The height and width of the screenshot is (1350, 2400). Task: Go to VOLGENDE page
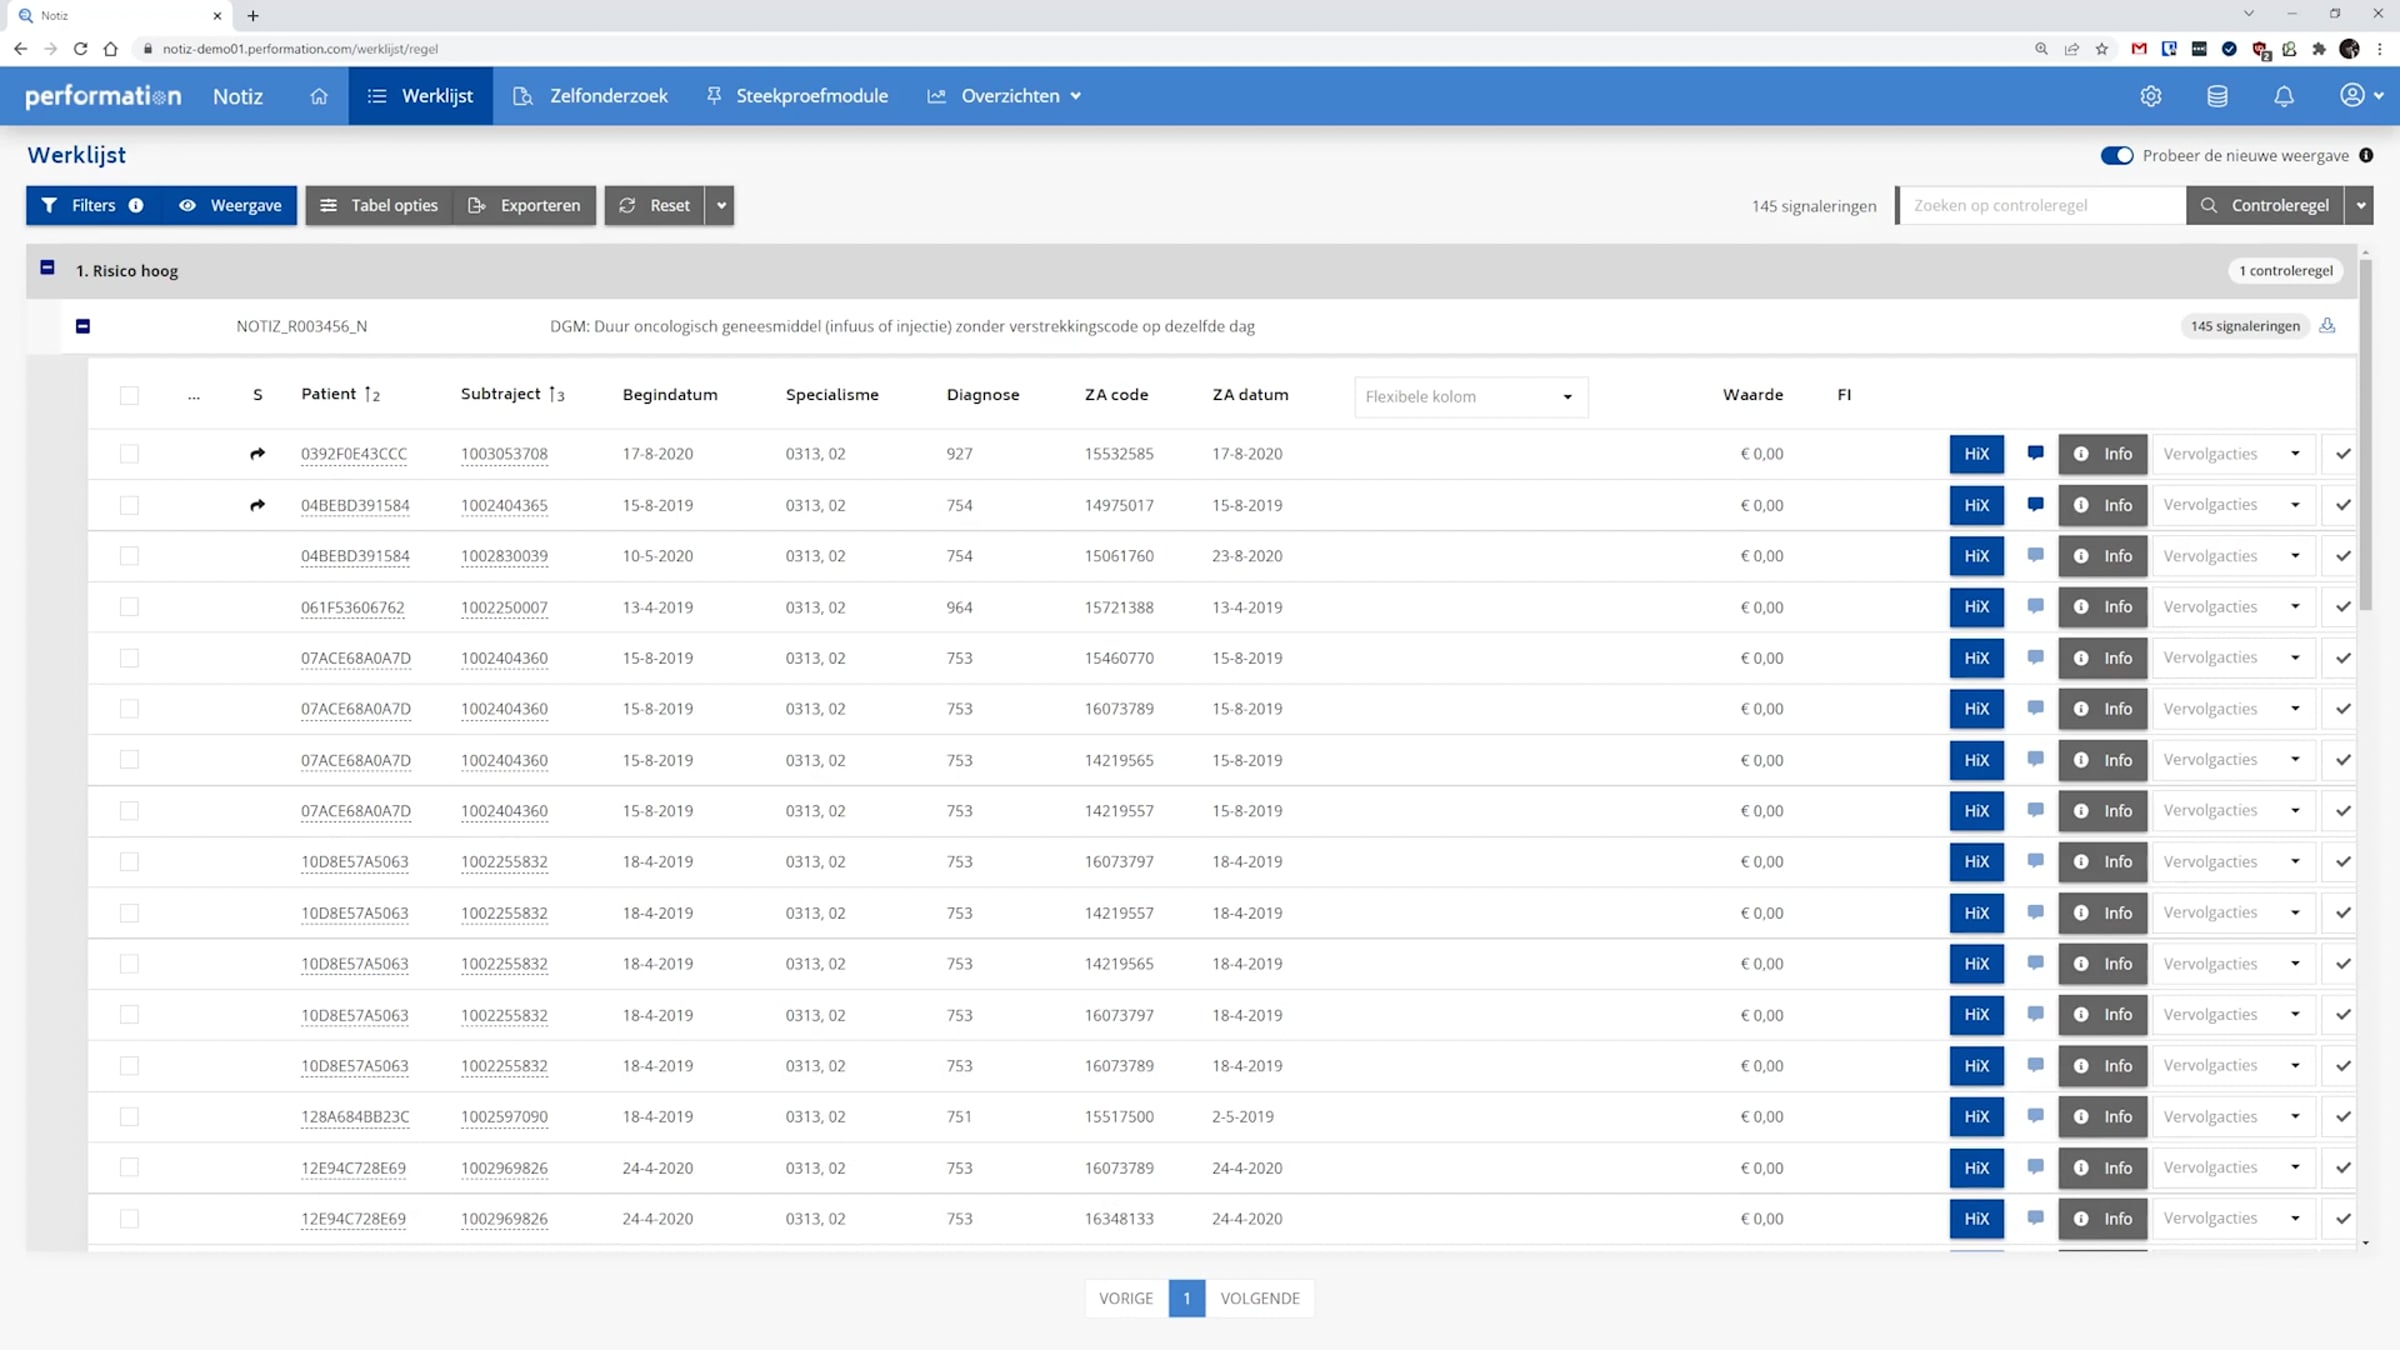[x=1259, y=1298]
